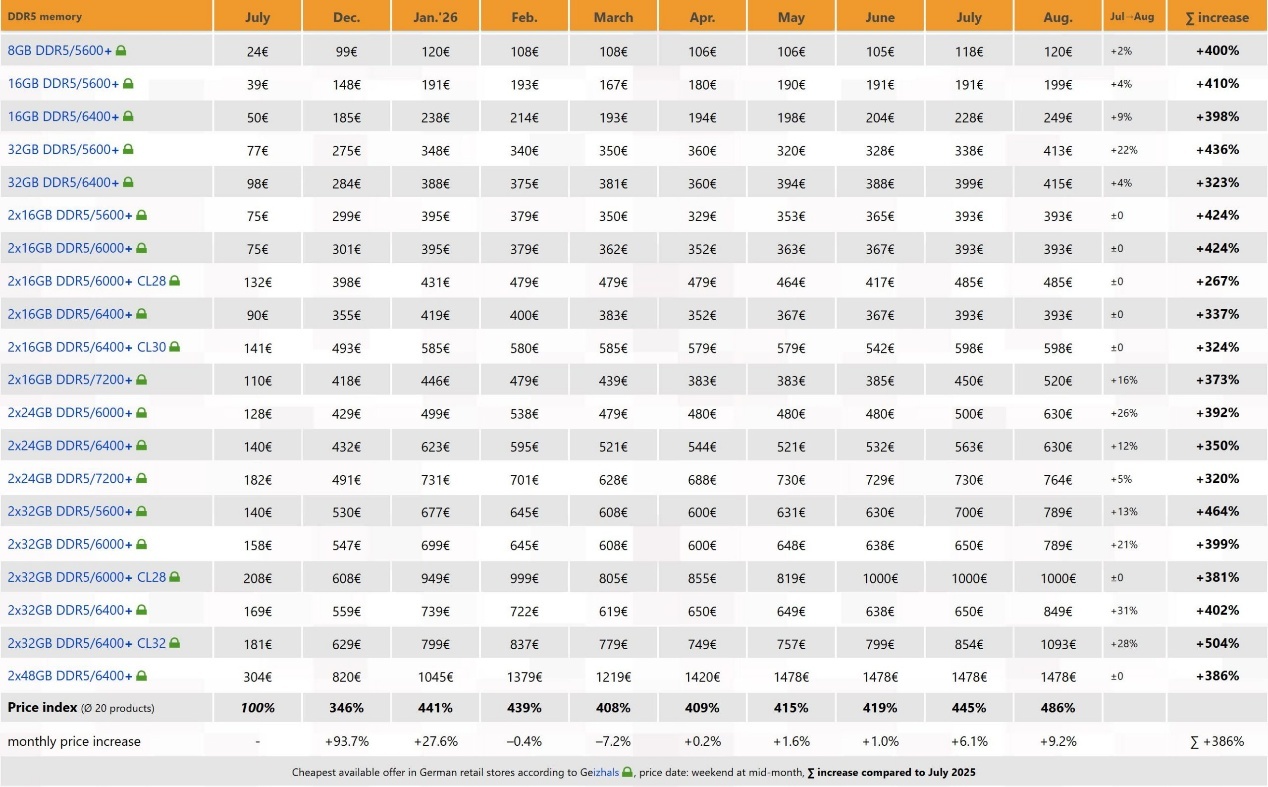Click lock icon next to 2x24GB DDR5/7200+

141,478
